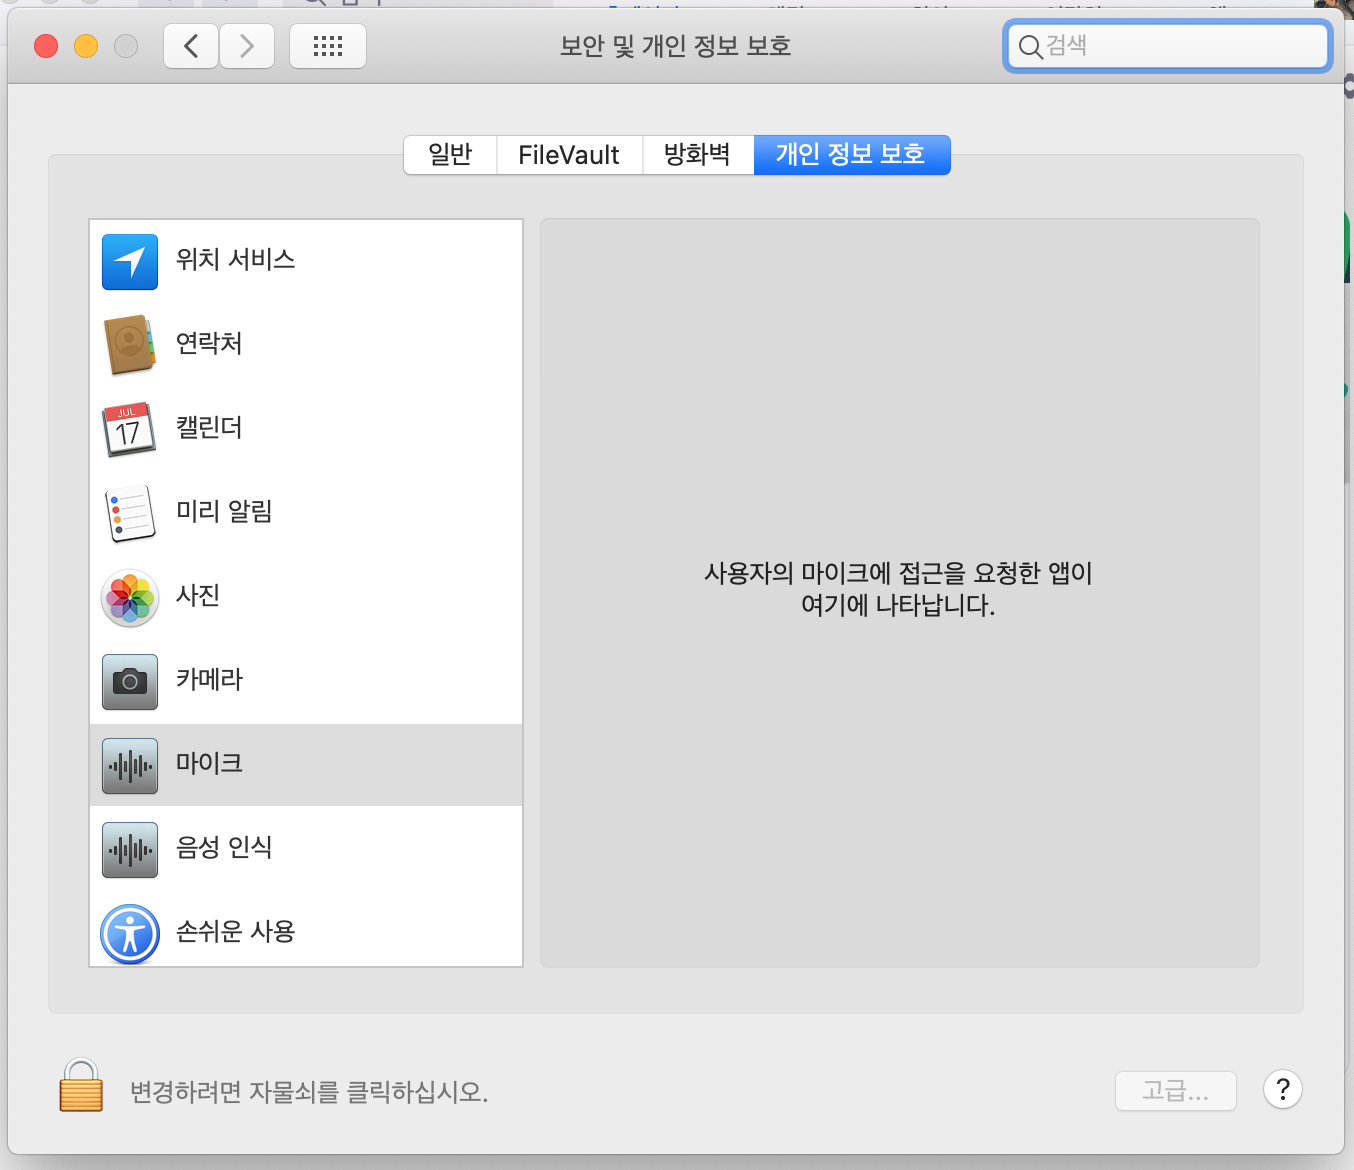Select the 마이크 row label

[x=210, y=764]
